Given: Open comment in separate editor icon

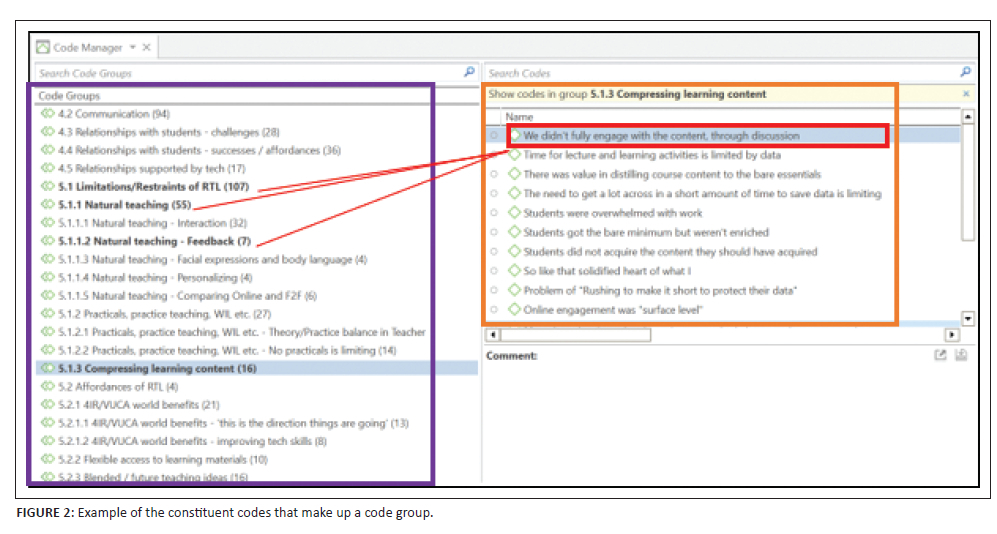Looking at the screenshot, I should (940, 356).
